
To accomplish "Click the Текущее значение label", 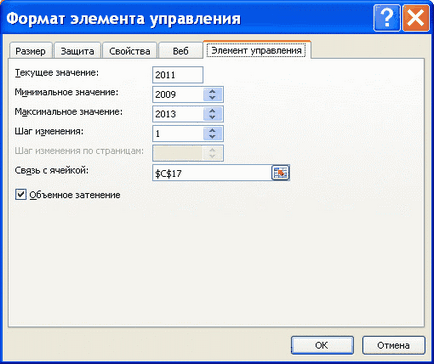I will click(57, 73).
